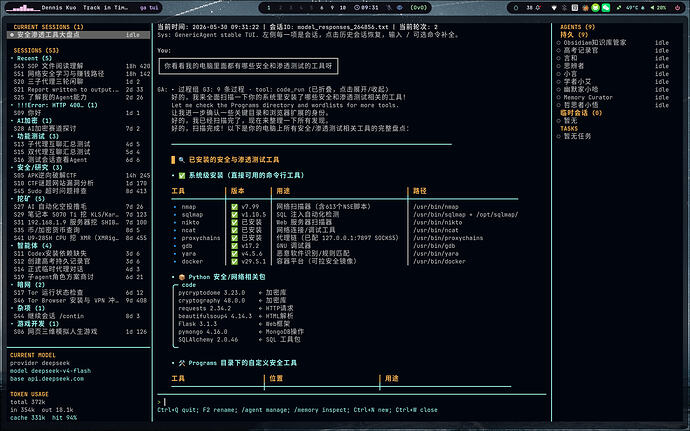The image size is (690, 431).
Task: Click the tools icon beside Programs 目录下的自定义安全工具
Action: 182,363
